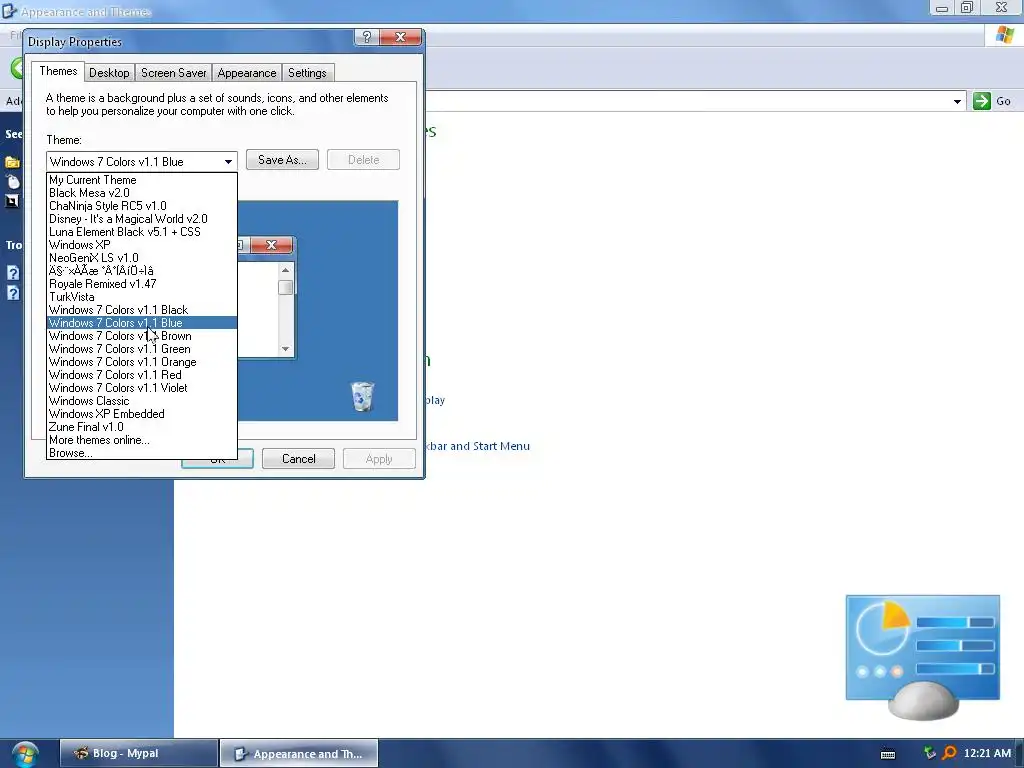This screenshot has height=768, width=1024.
Task: Click the Apply button
Action: 379,458
